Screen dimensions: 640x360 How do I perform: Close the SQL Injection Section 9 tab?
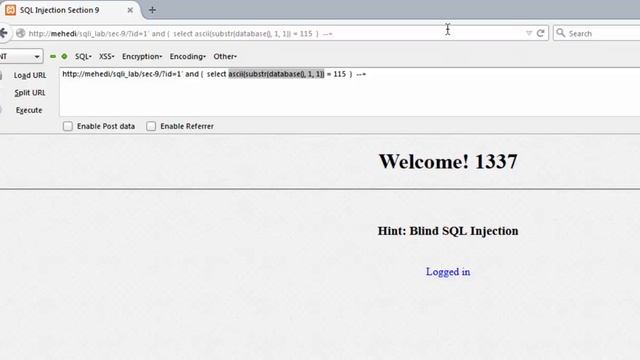click(130, 10)
